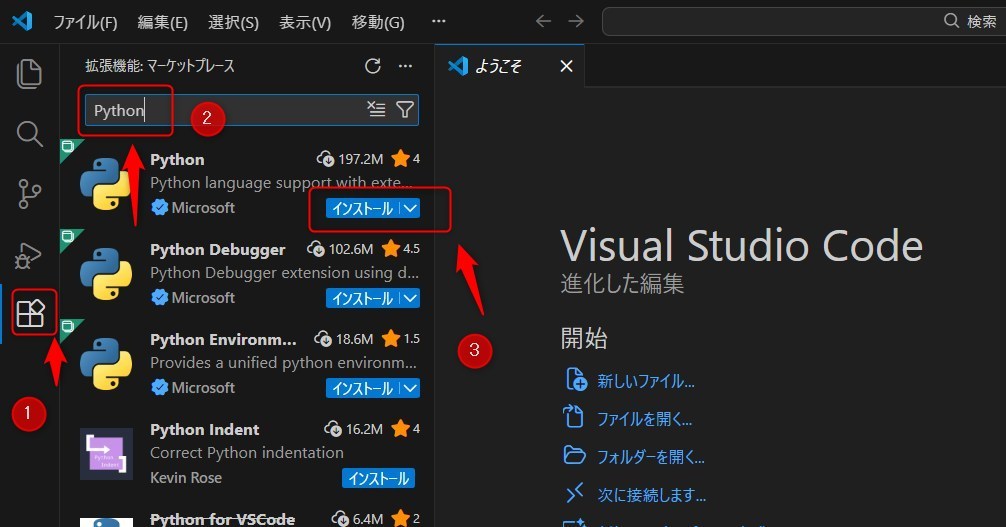
Task: Click the 拡張機能: マーケットプレース header
Action: click(160, 65)
